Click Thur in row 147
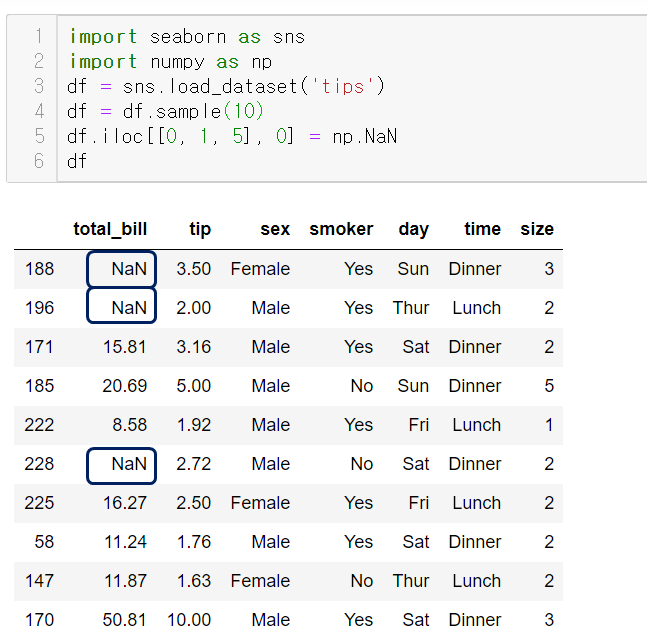Viewport: 647px width, 644px height. pyautogui.click(x=411, y=581)
